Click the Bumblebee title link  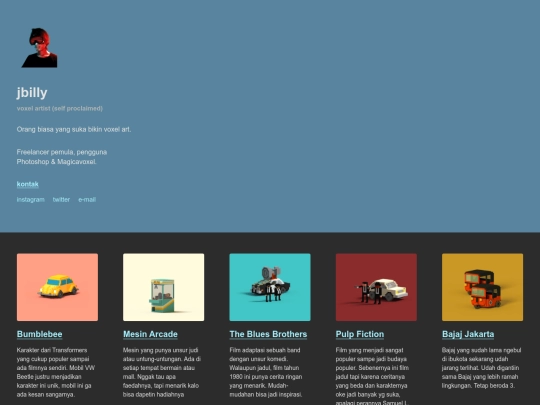(40, 334)
